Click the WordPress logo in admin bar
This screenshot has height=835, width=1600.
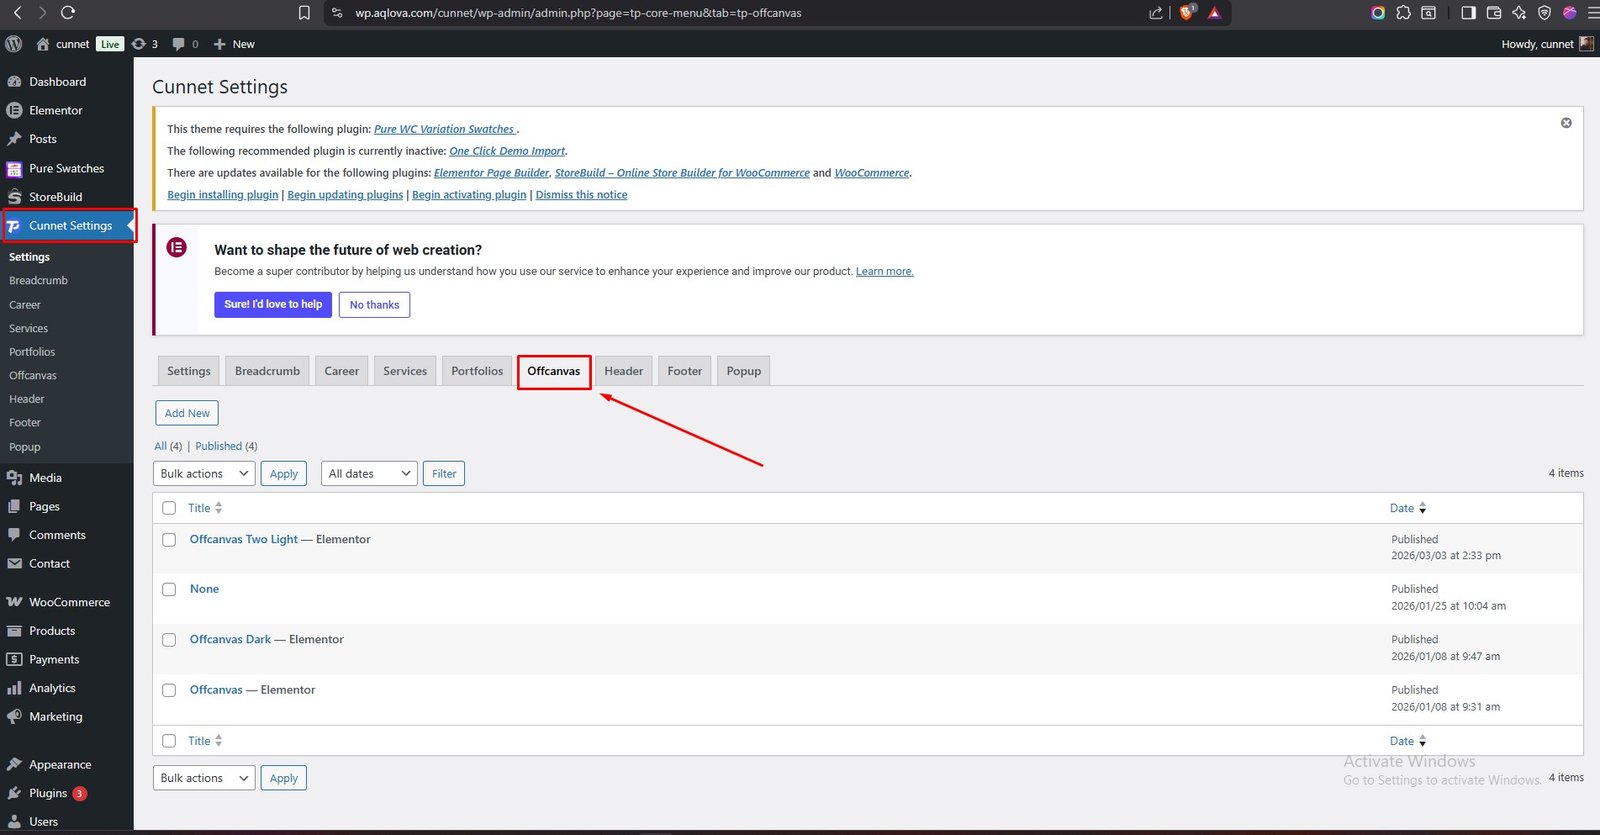point(13,44)
